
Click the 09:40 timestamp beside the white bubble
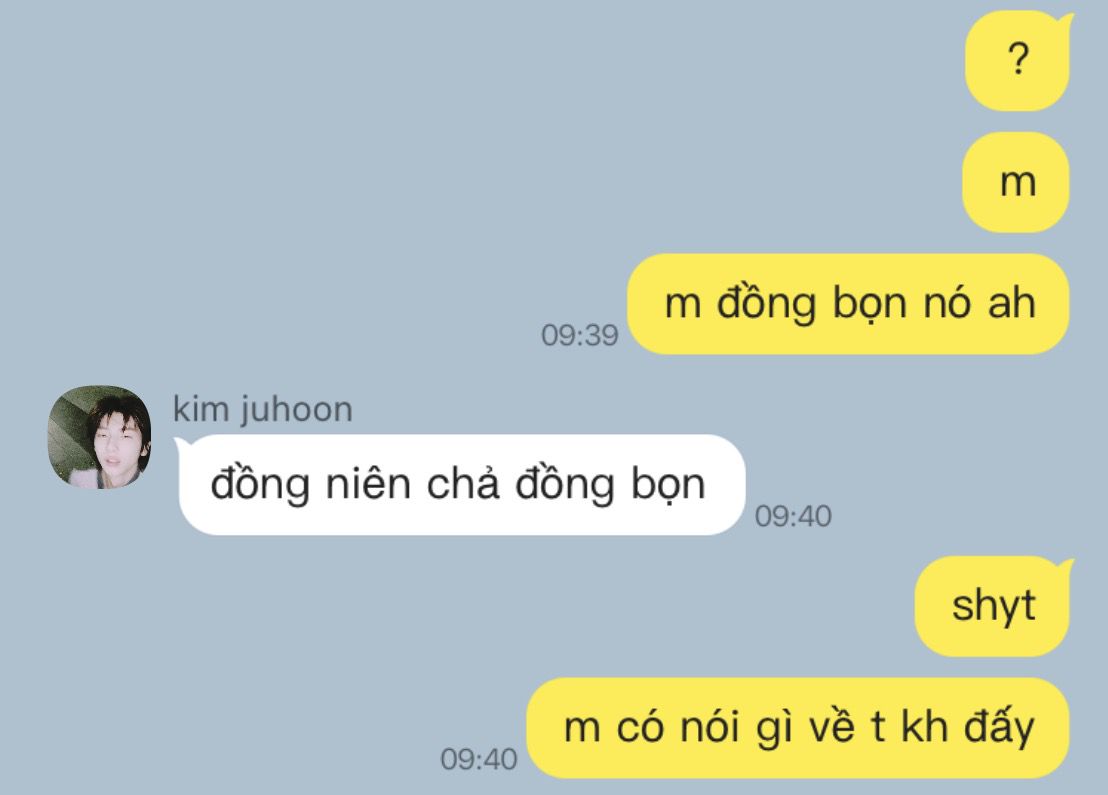[793, 516]
